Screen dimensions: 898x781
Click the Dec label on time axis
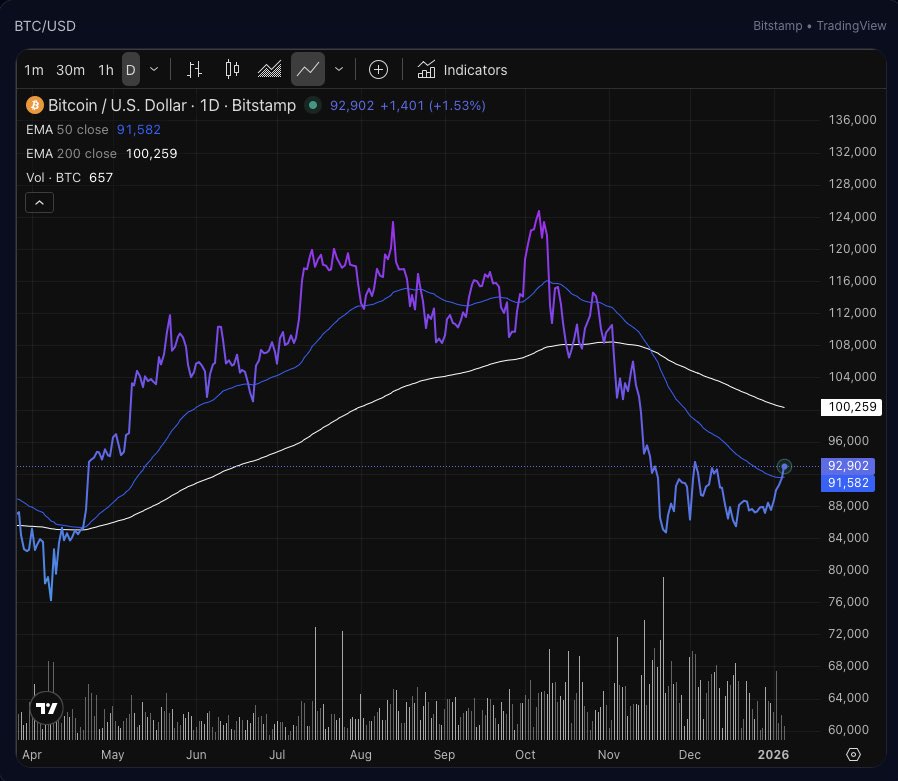[x=690, y=755]
